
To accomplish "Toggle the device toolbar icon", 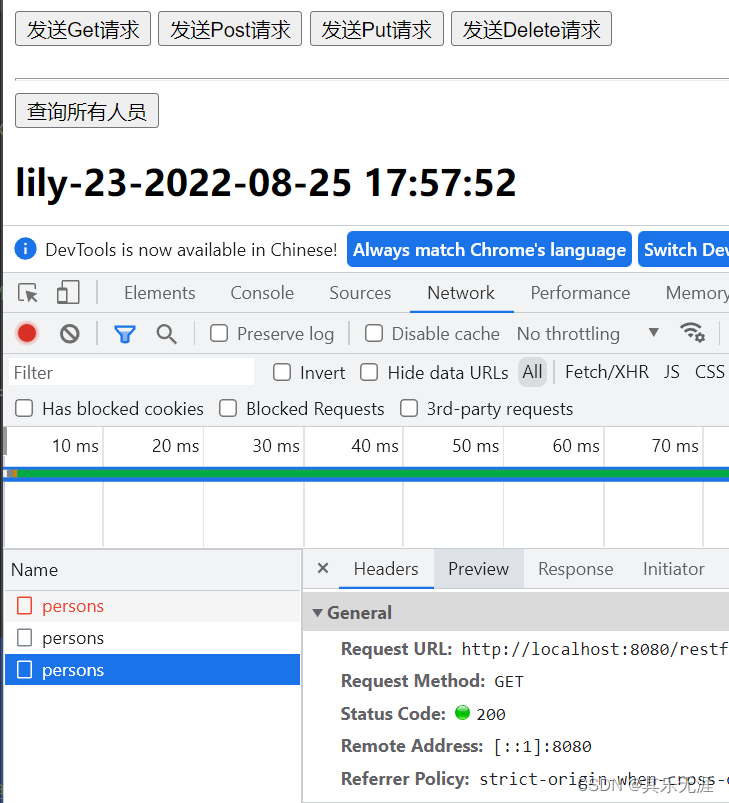I will coord(68,292).
